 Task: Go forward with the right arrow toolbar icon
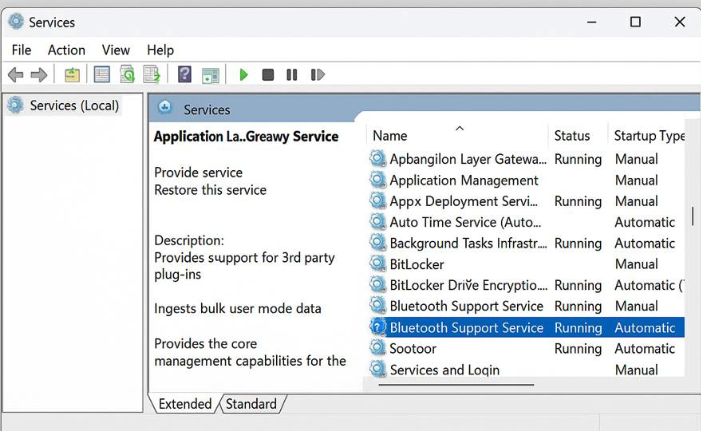point(39,75)
